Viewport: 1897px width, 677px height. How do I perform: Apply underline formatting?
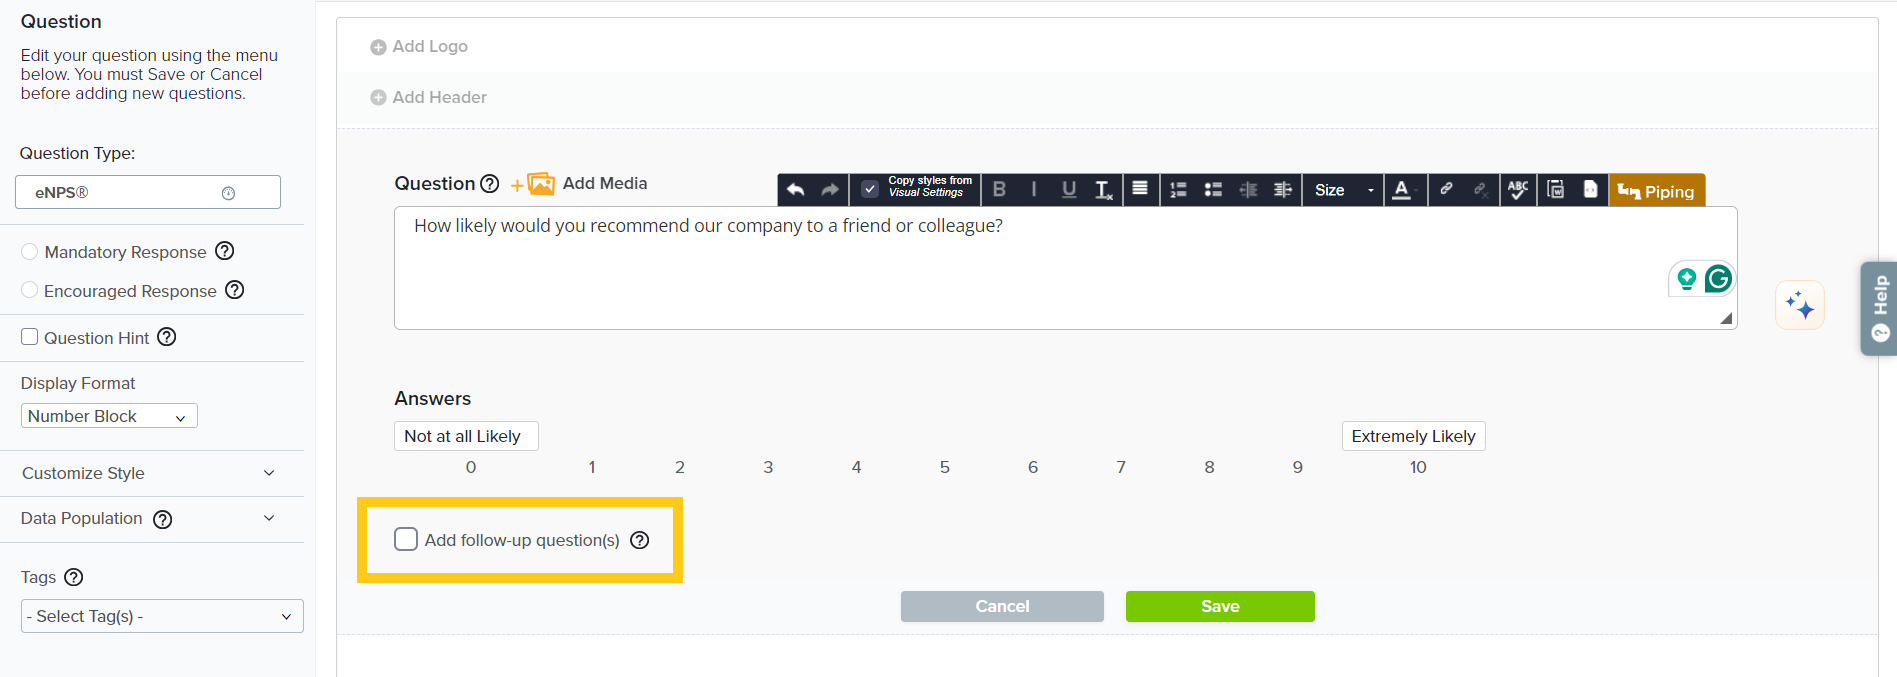tap(1068, 190)
